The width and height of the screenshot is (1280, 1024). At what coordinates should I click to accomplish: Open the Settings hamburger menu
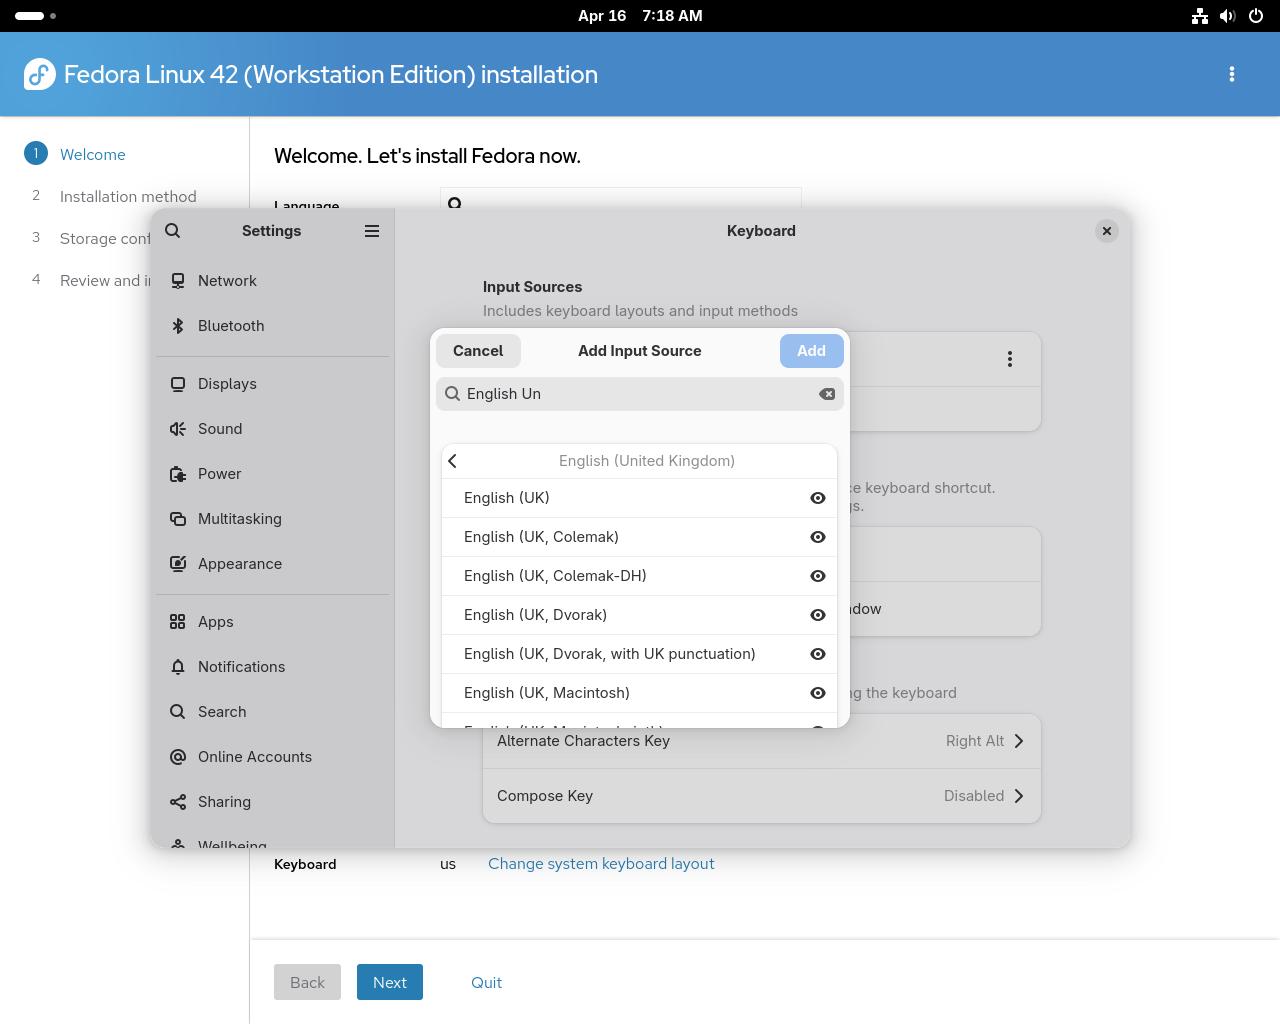point(372,231)
